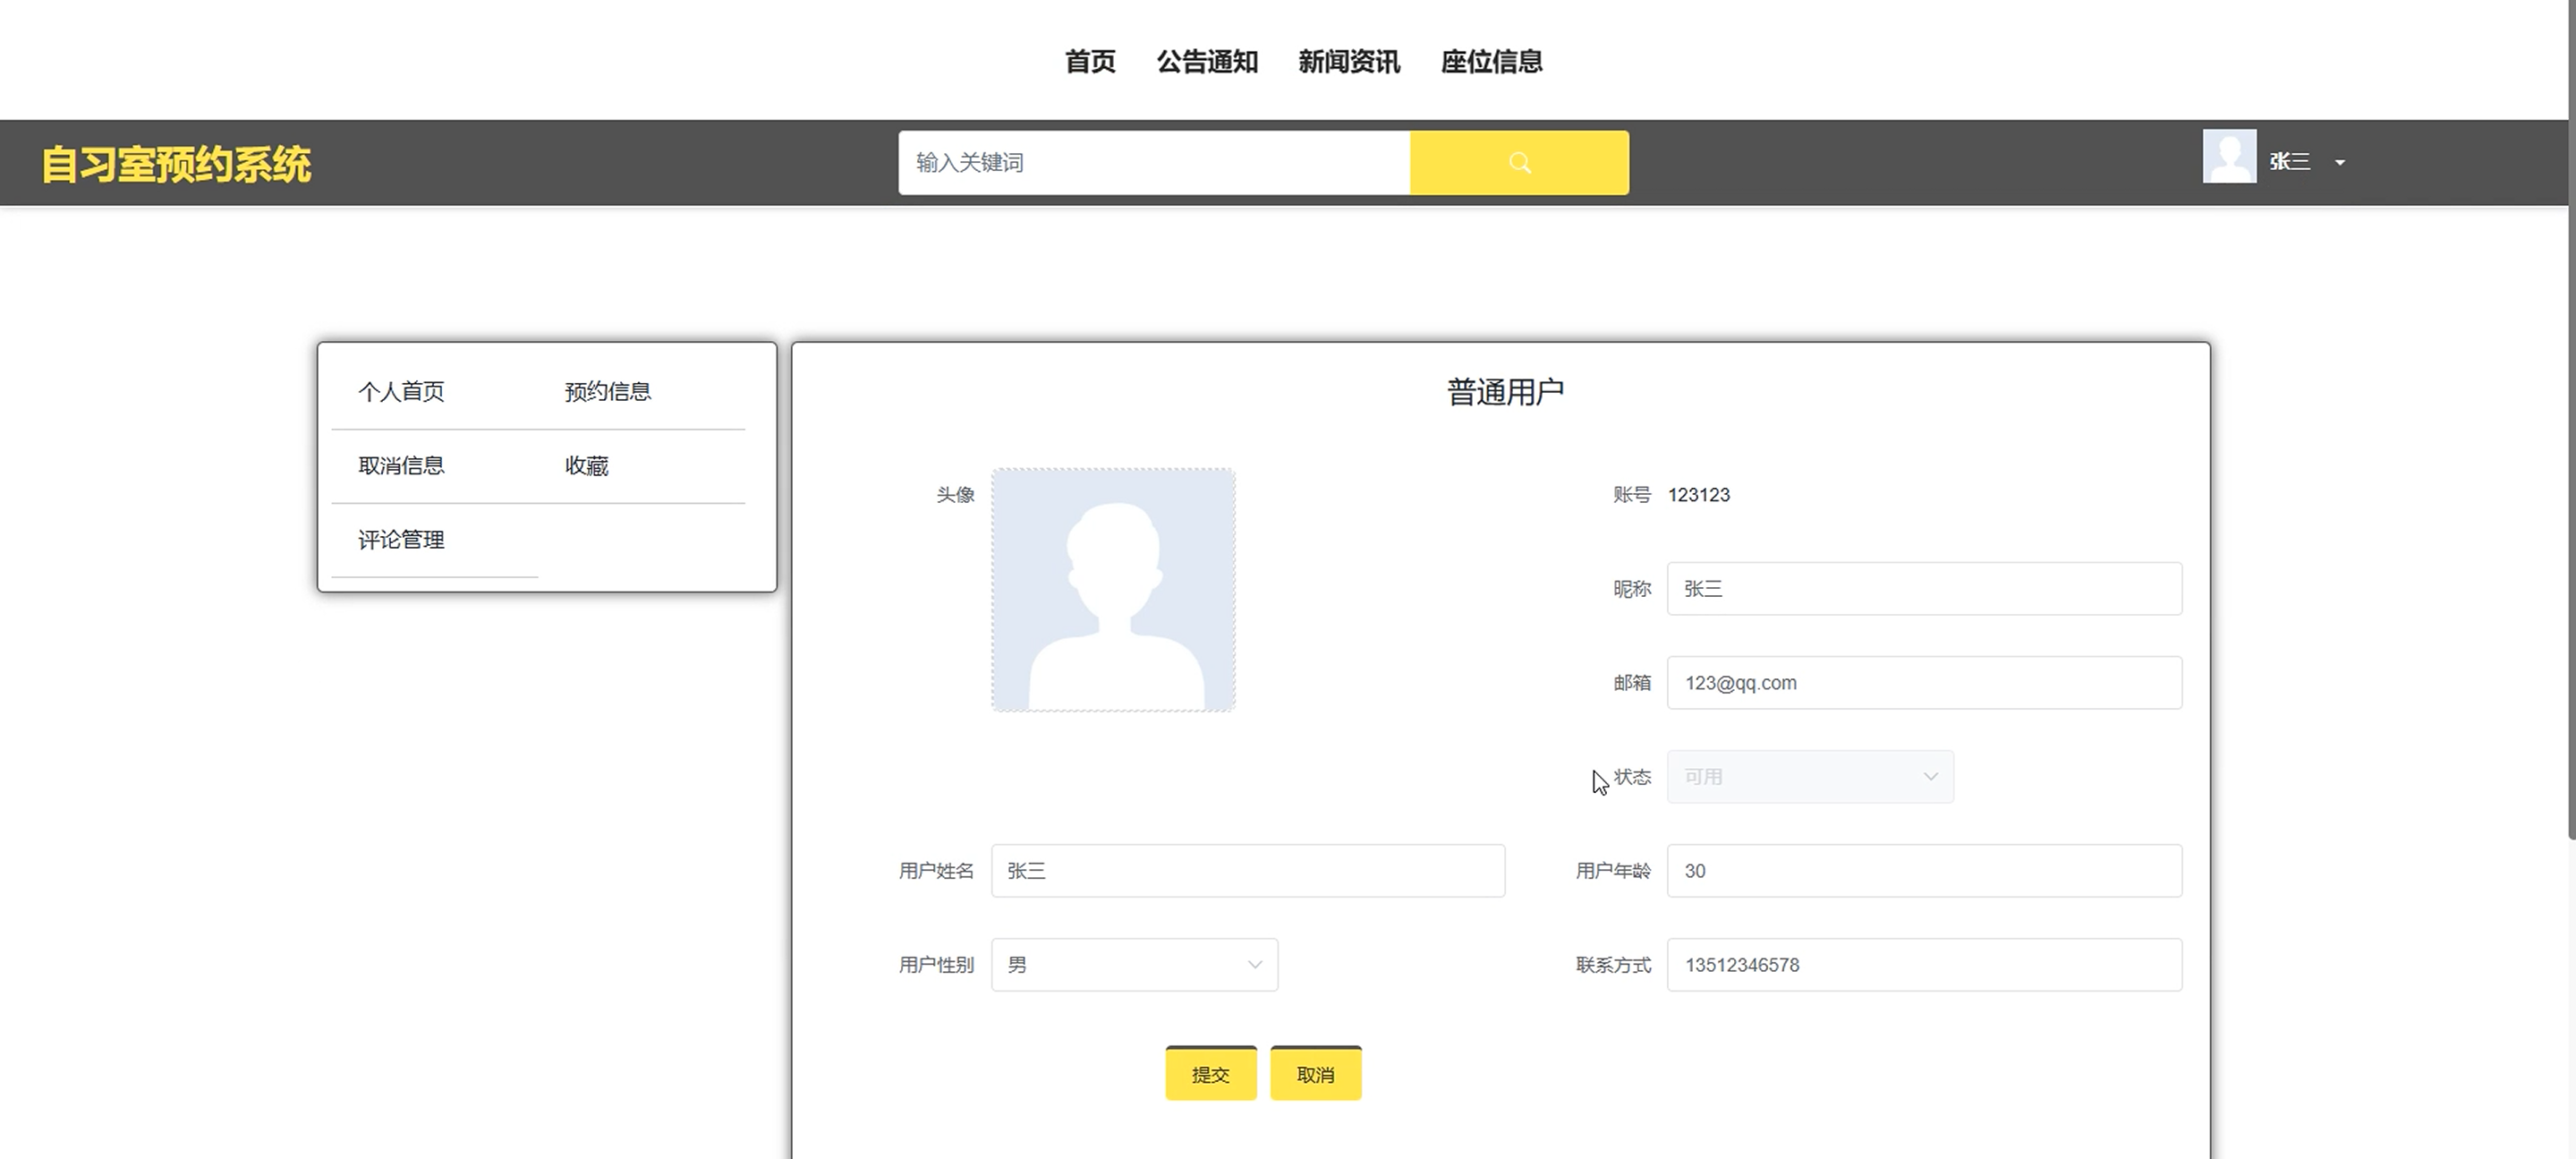
Task: Open 公告通知 navigation item
Action: click(1207, 62)
